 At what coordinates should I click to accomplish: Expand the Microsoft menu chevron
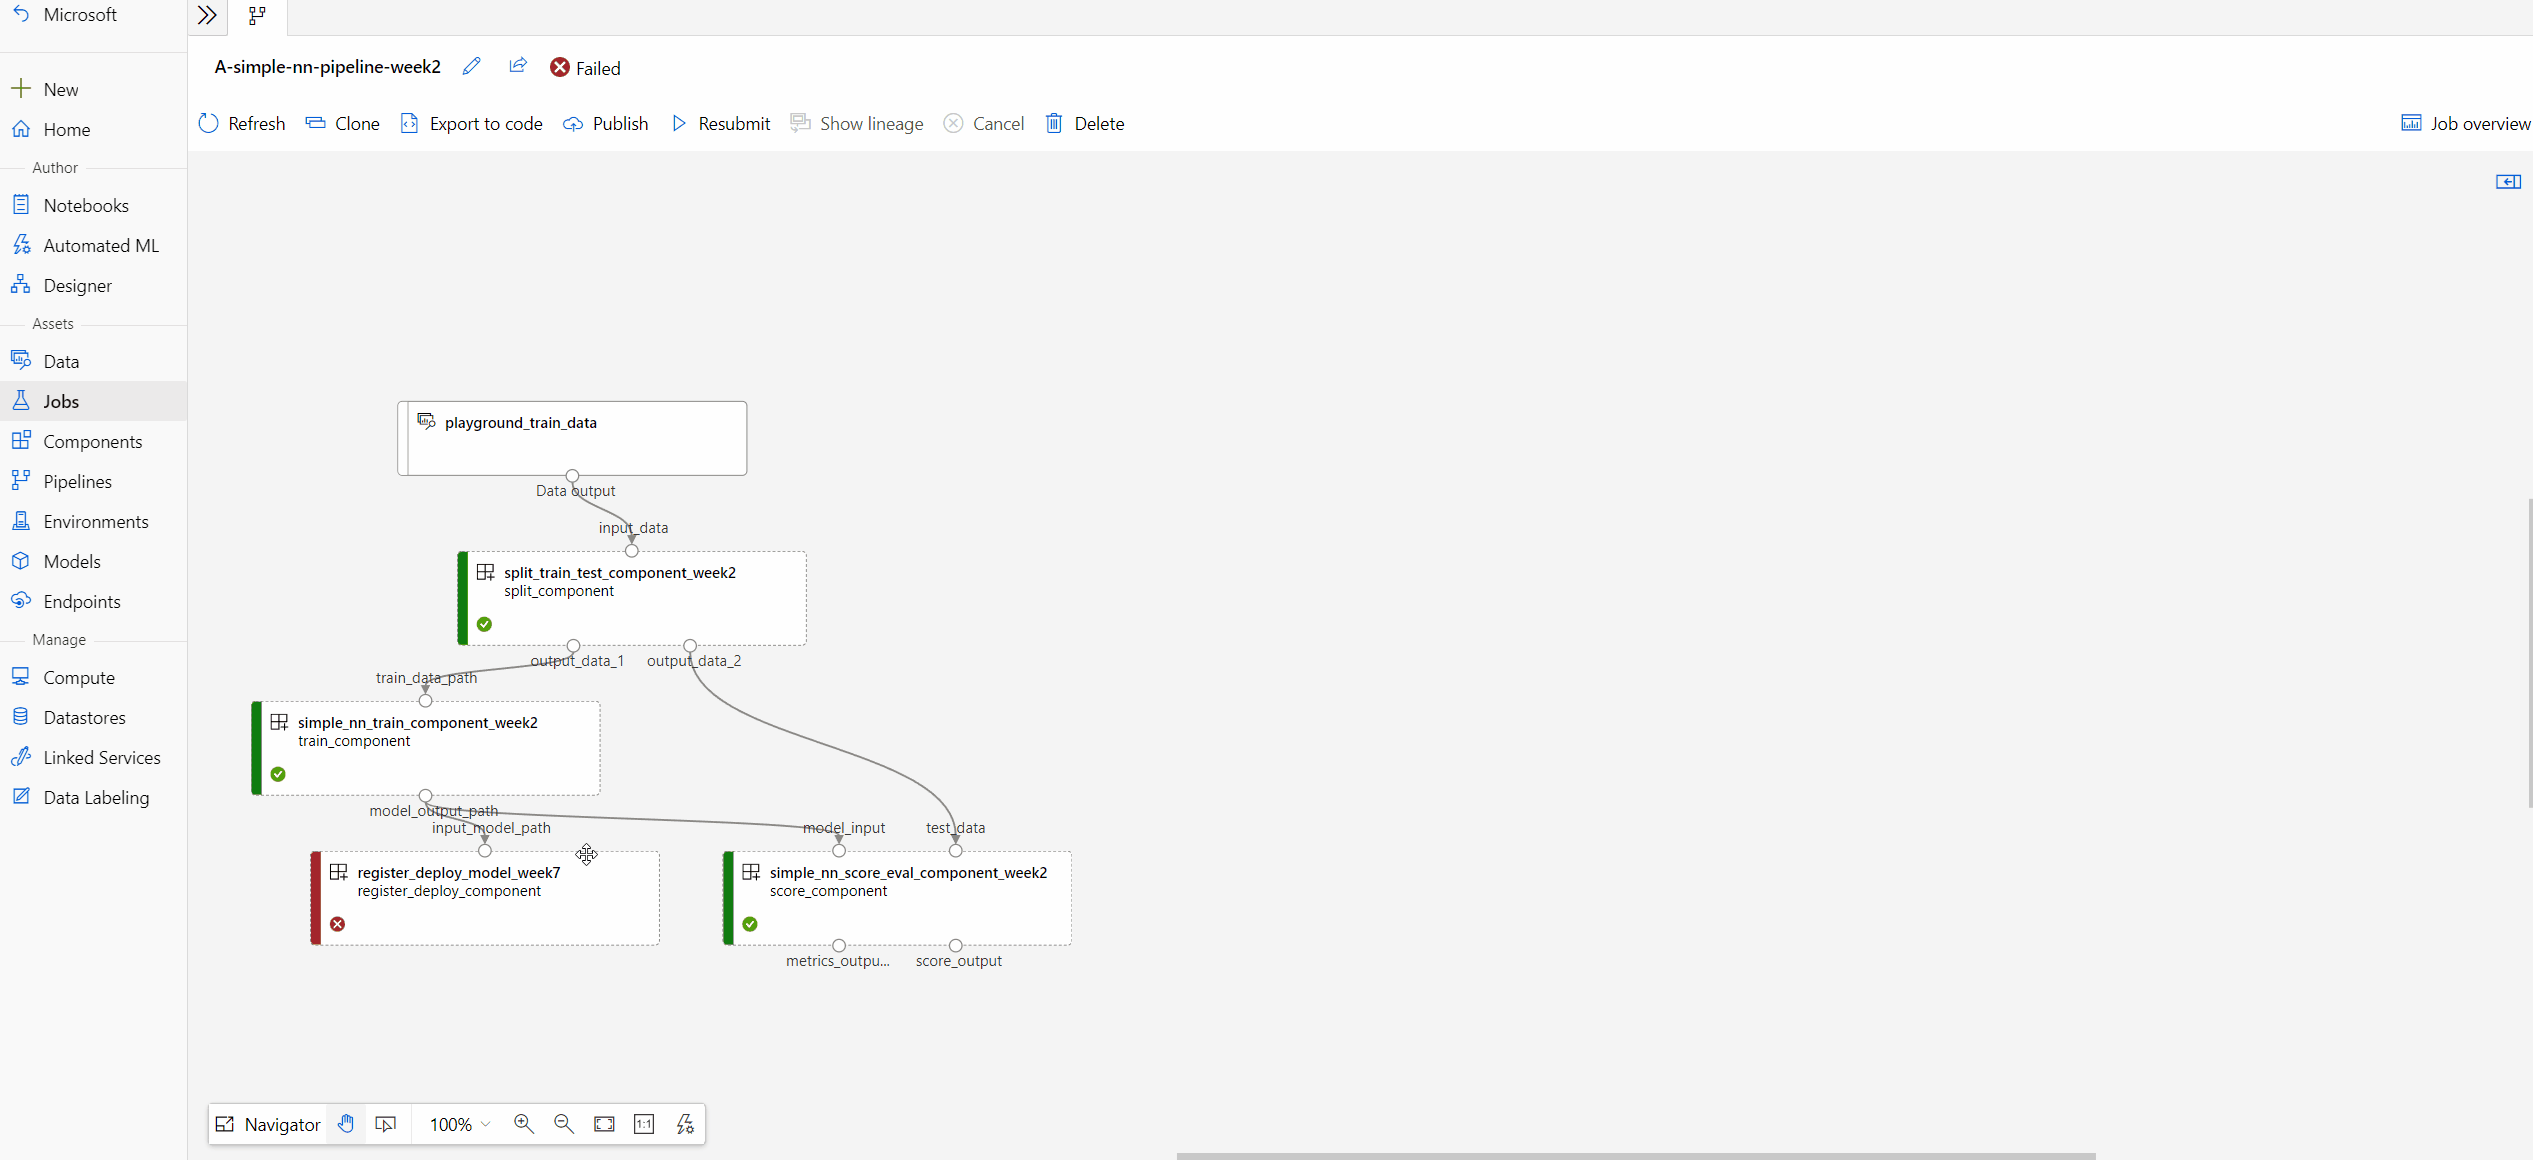click(207, 16)
